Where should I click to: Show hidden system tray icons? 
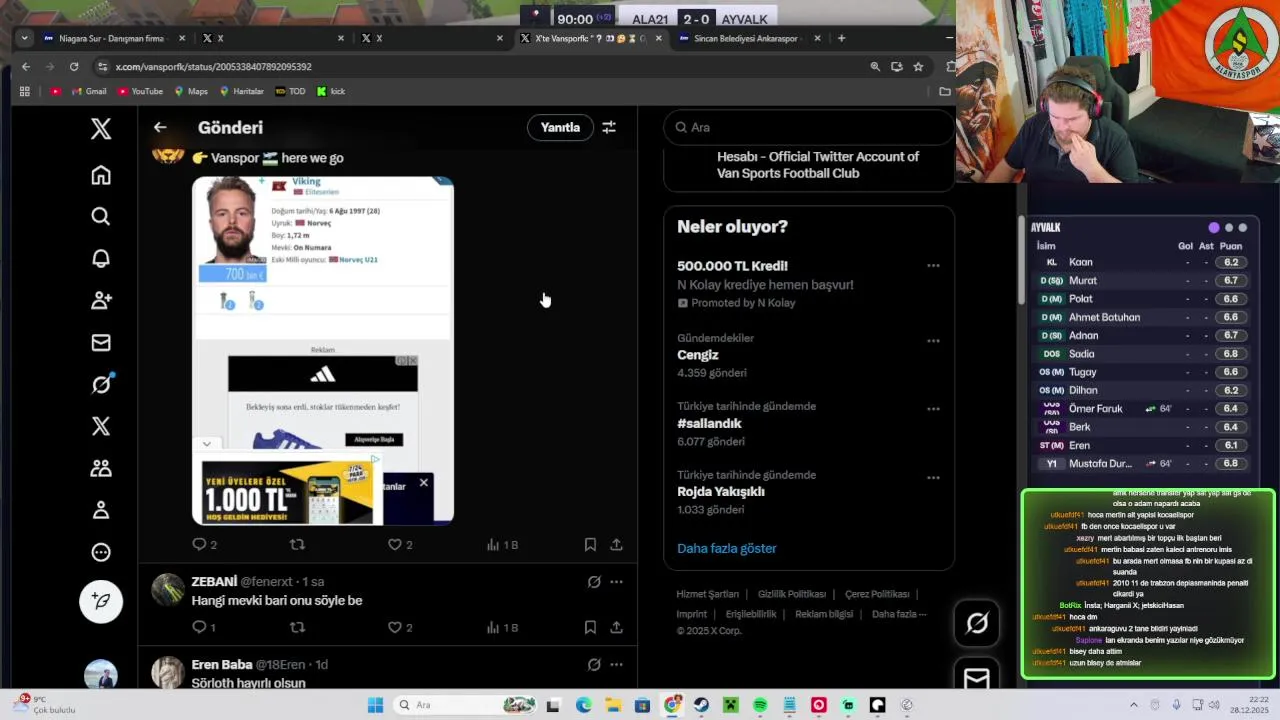(1133, 705)
